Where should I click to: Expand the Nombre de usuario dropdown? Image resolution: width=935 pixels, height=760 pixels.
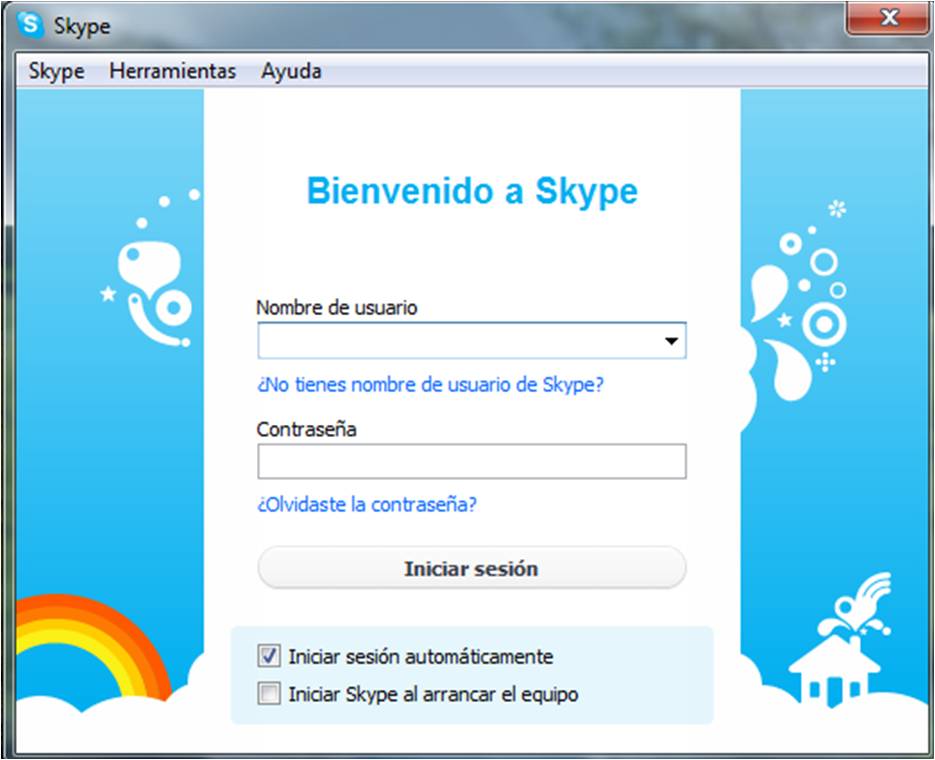coord(672,340)
